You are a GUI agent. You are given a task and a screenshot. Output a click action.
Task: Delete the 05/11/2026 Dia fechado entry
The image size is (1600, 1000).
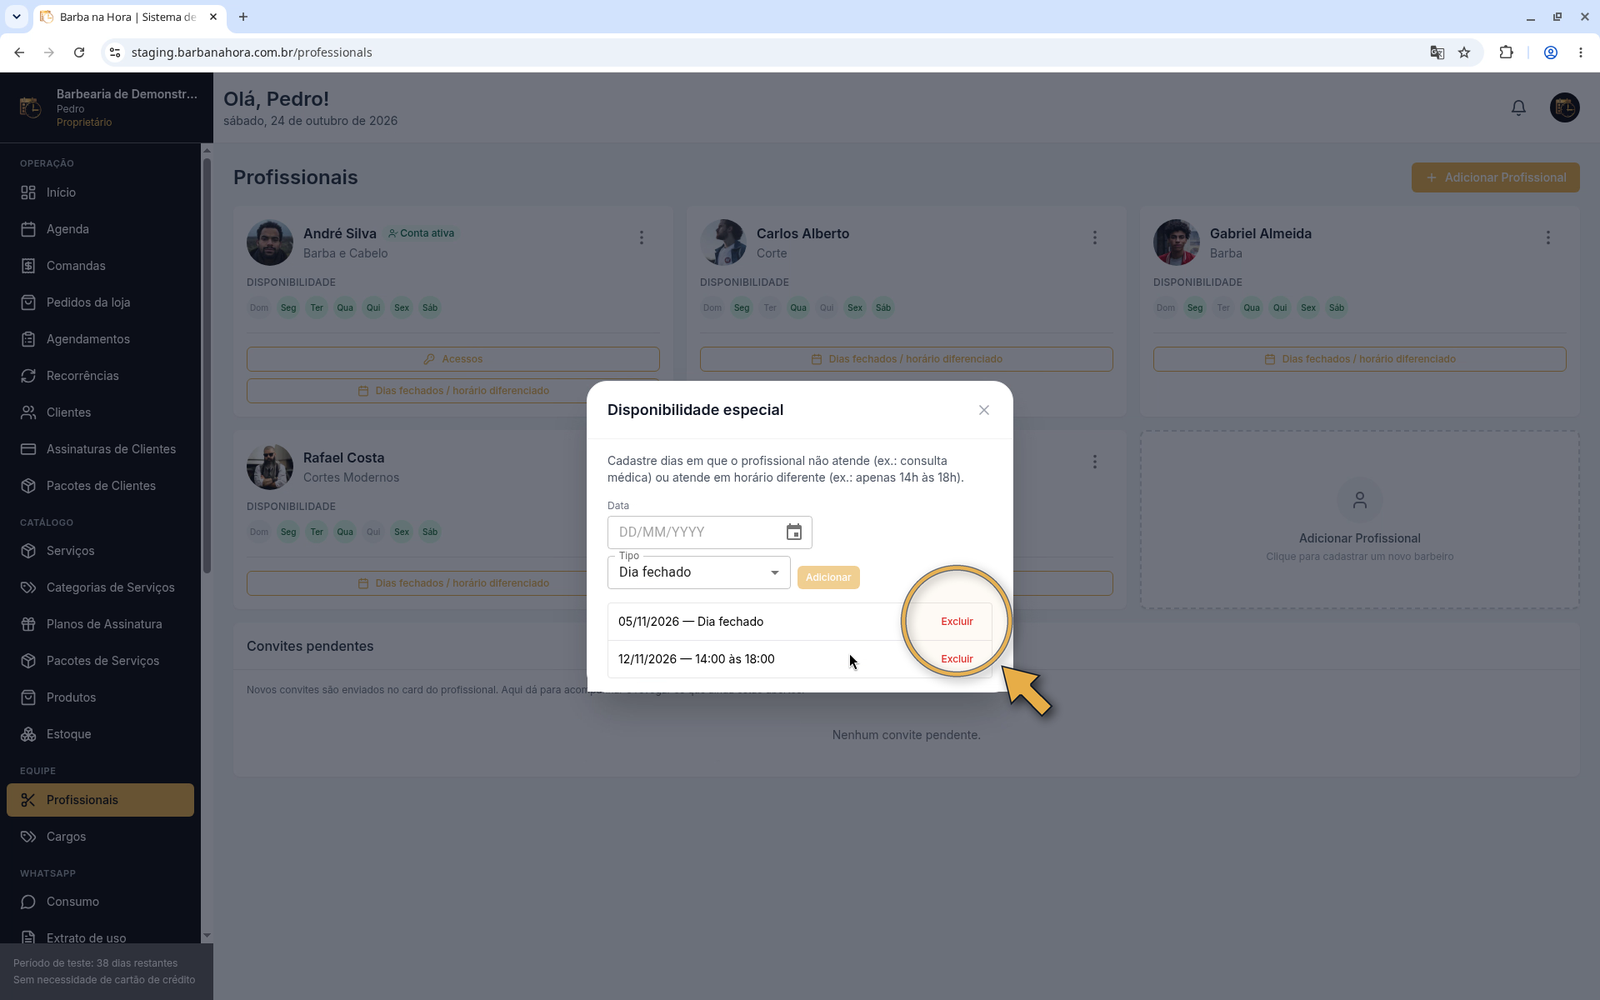[x=957, y=621]
